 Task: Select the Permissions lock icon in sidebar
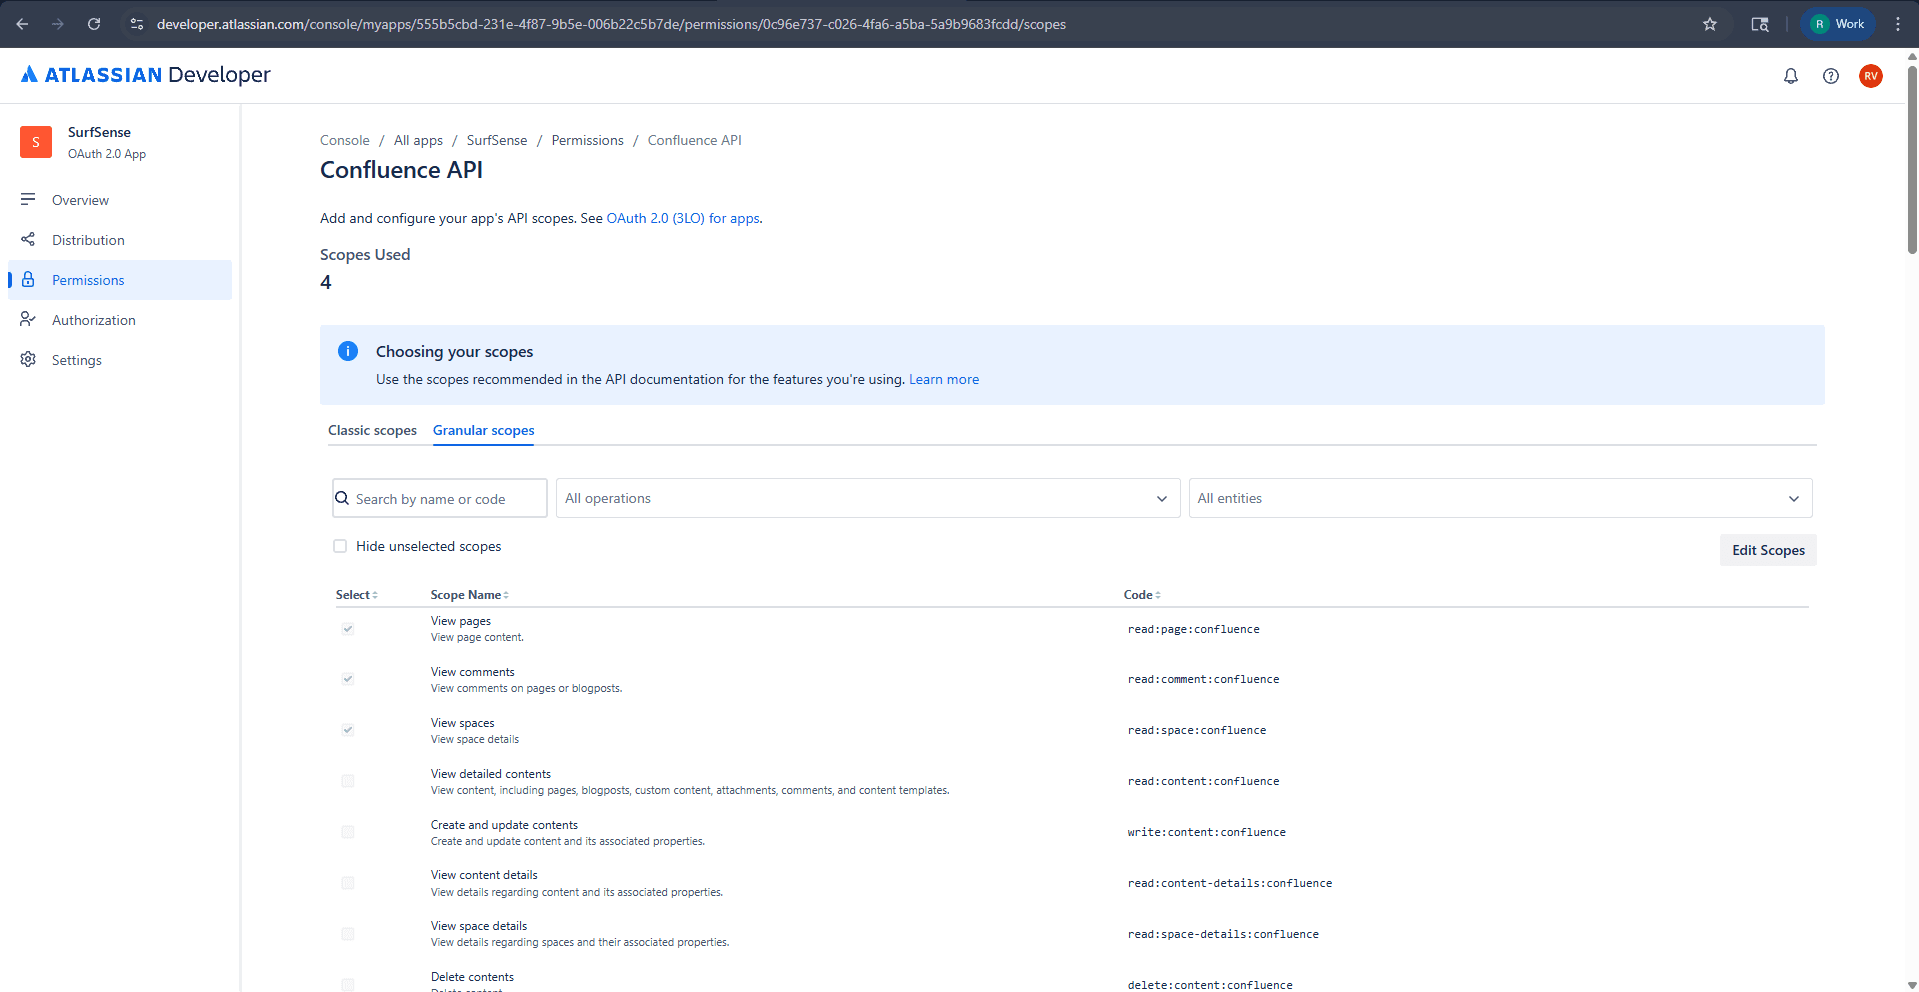(28, 280)
